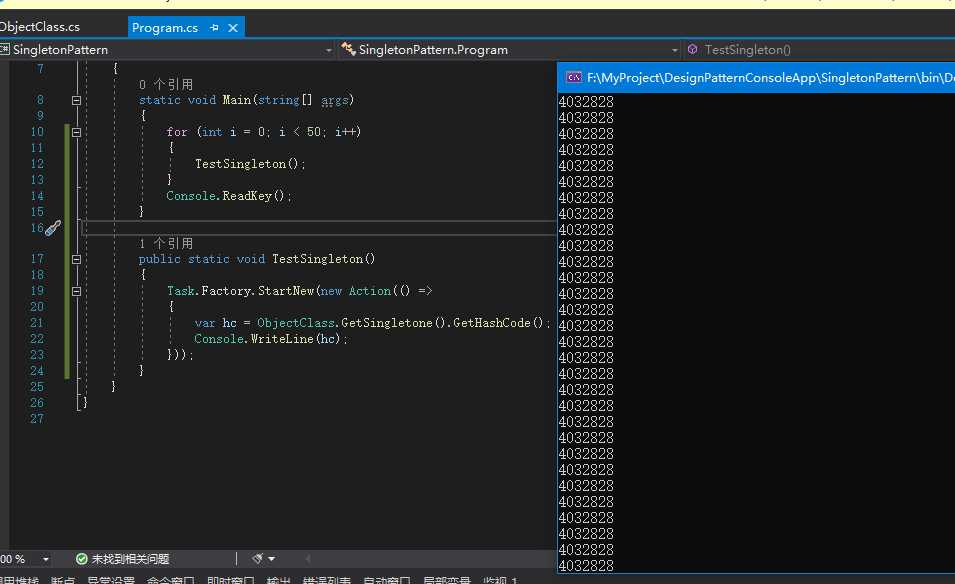
Task: Click 'Main' in the static void Main declaration
Action: [236, 100]
